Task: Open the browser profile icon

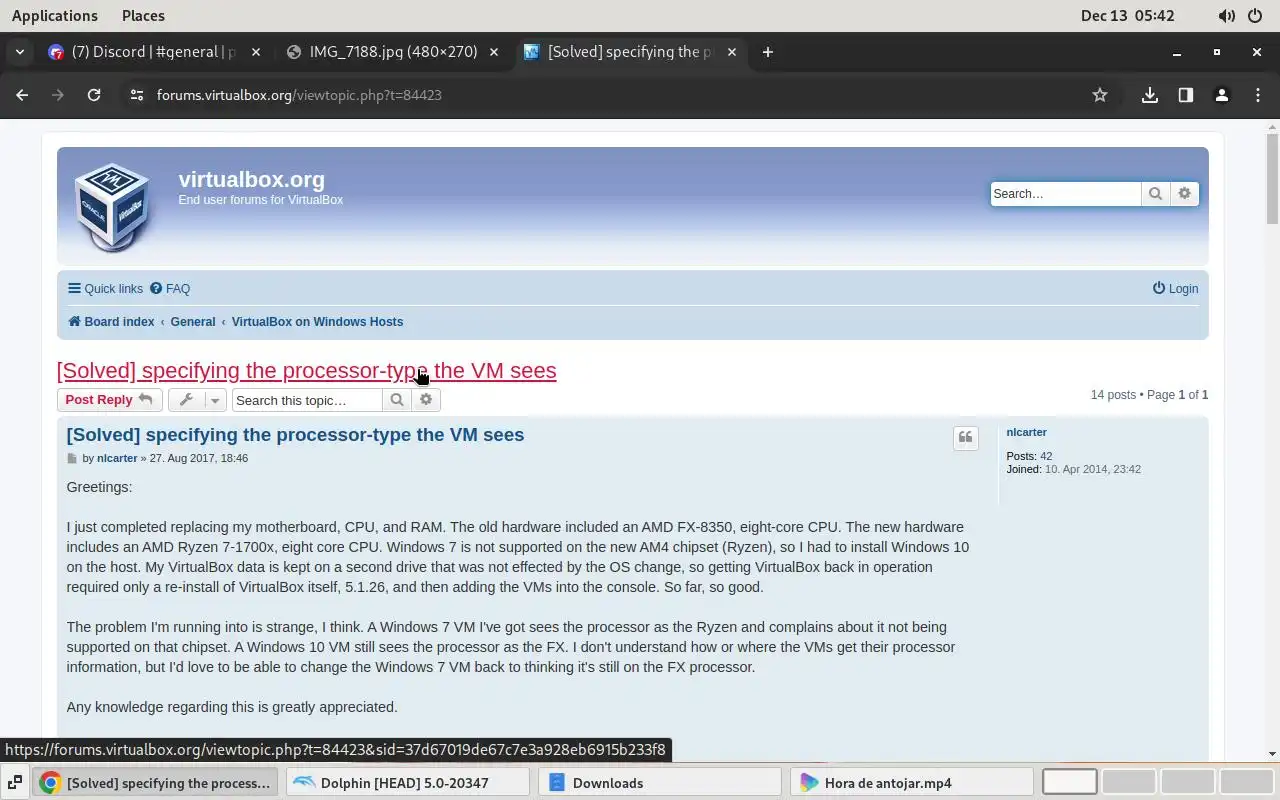Action: (x=1222, y=95)
